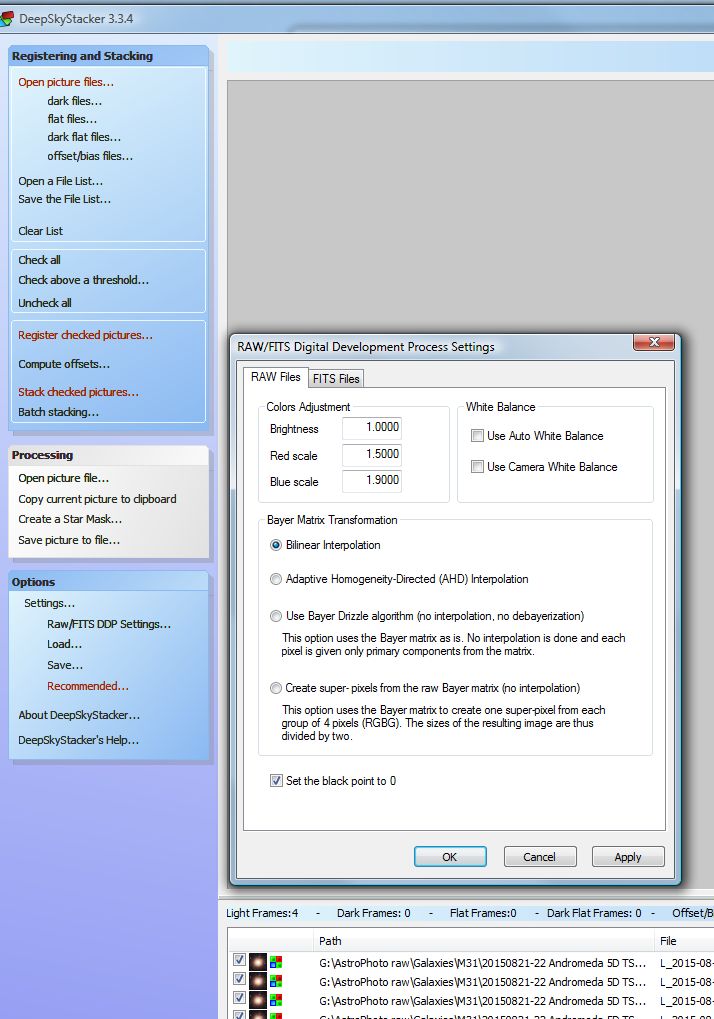714x1019 pixels.
Task: Click the Red scale value field
Action: (x=372, y=454)
